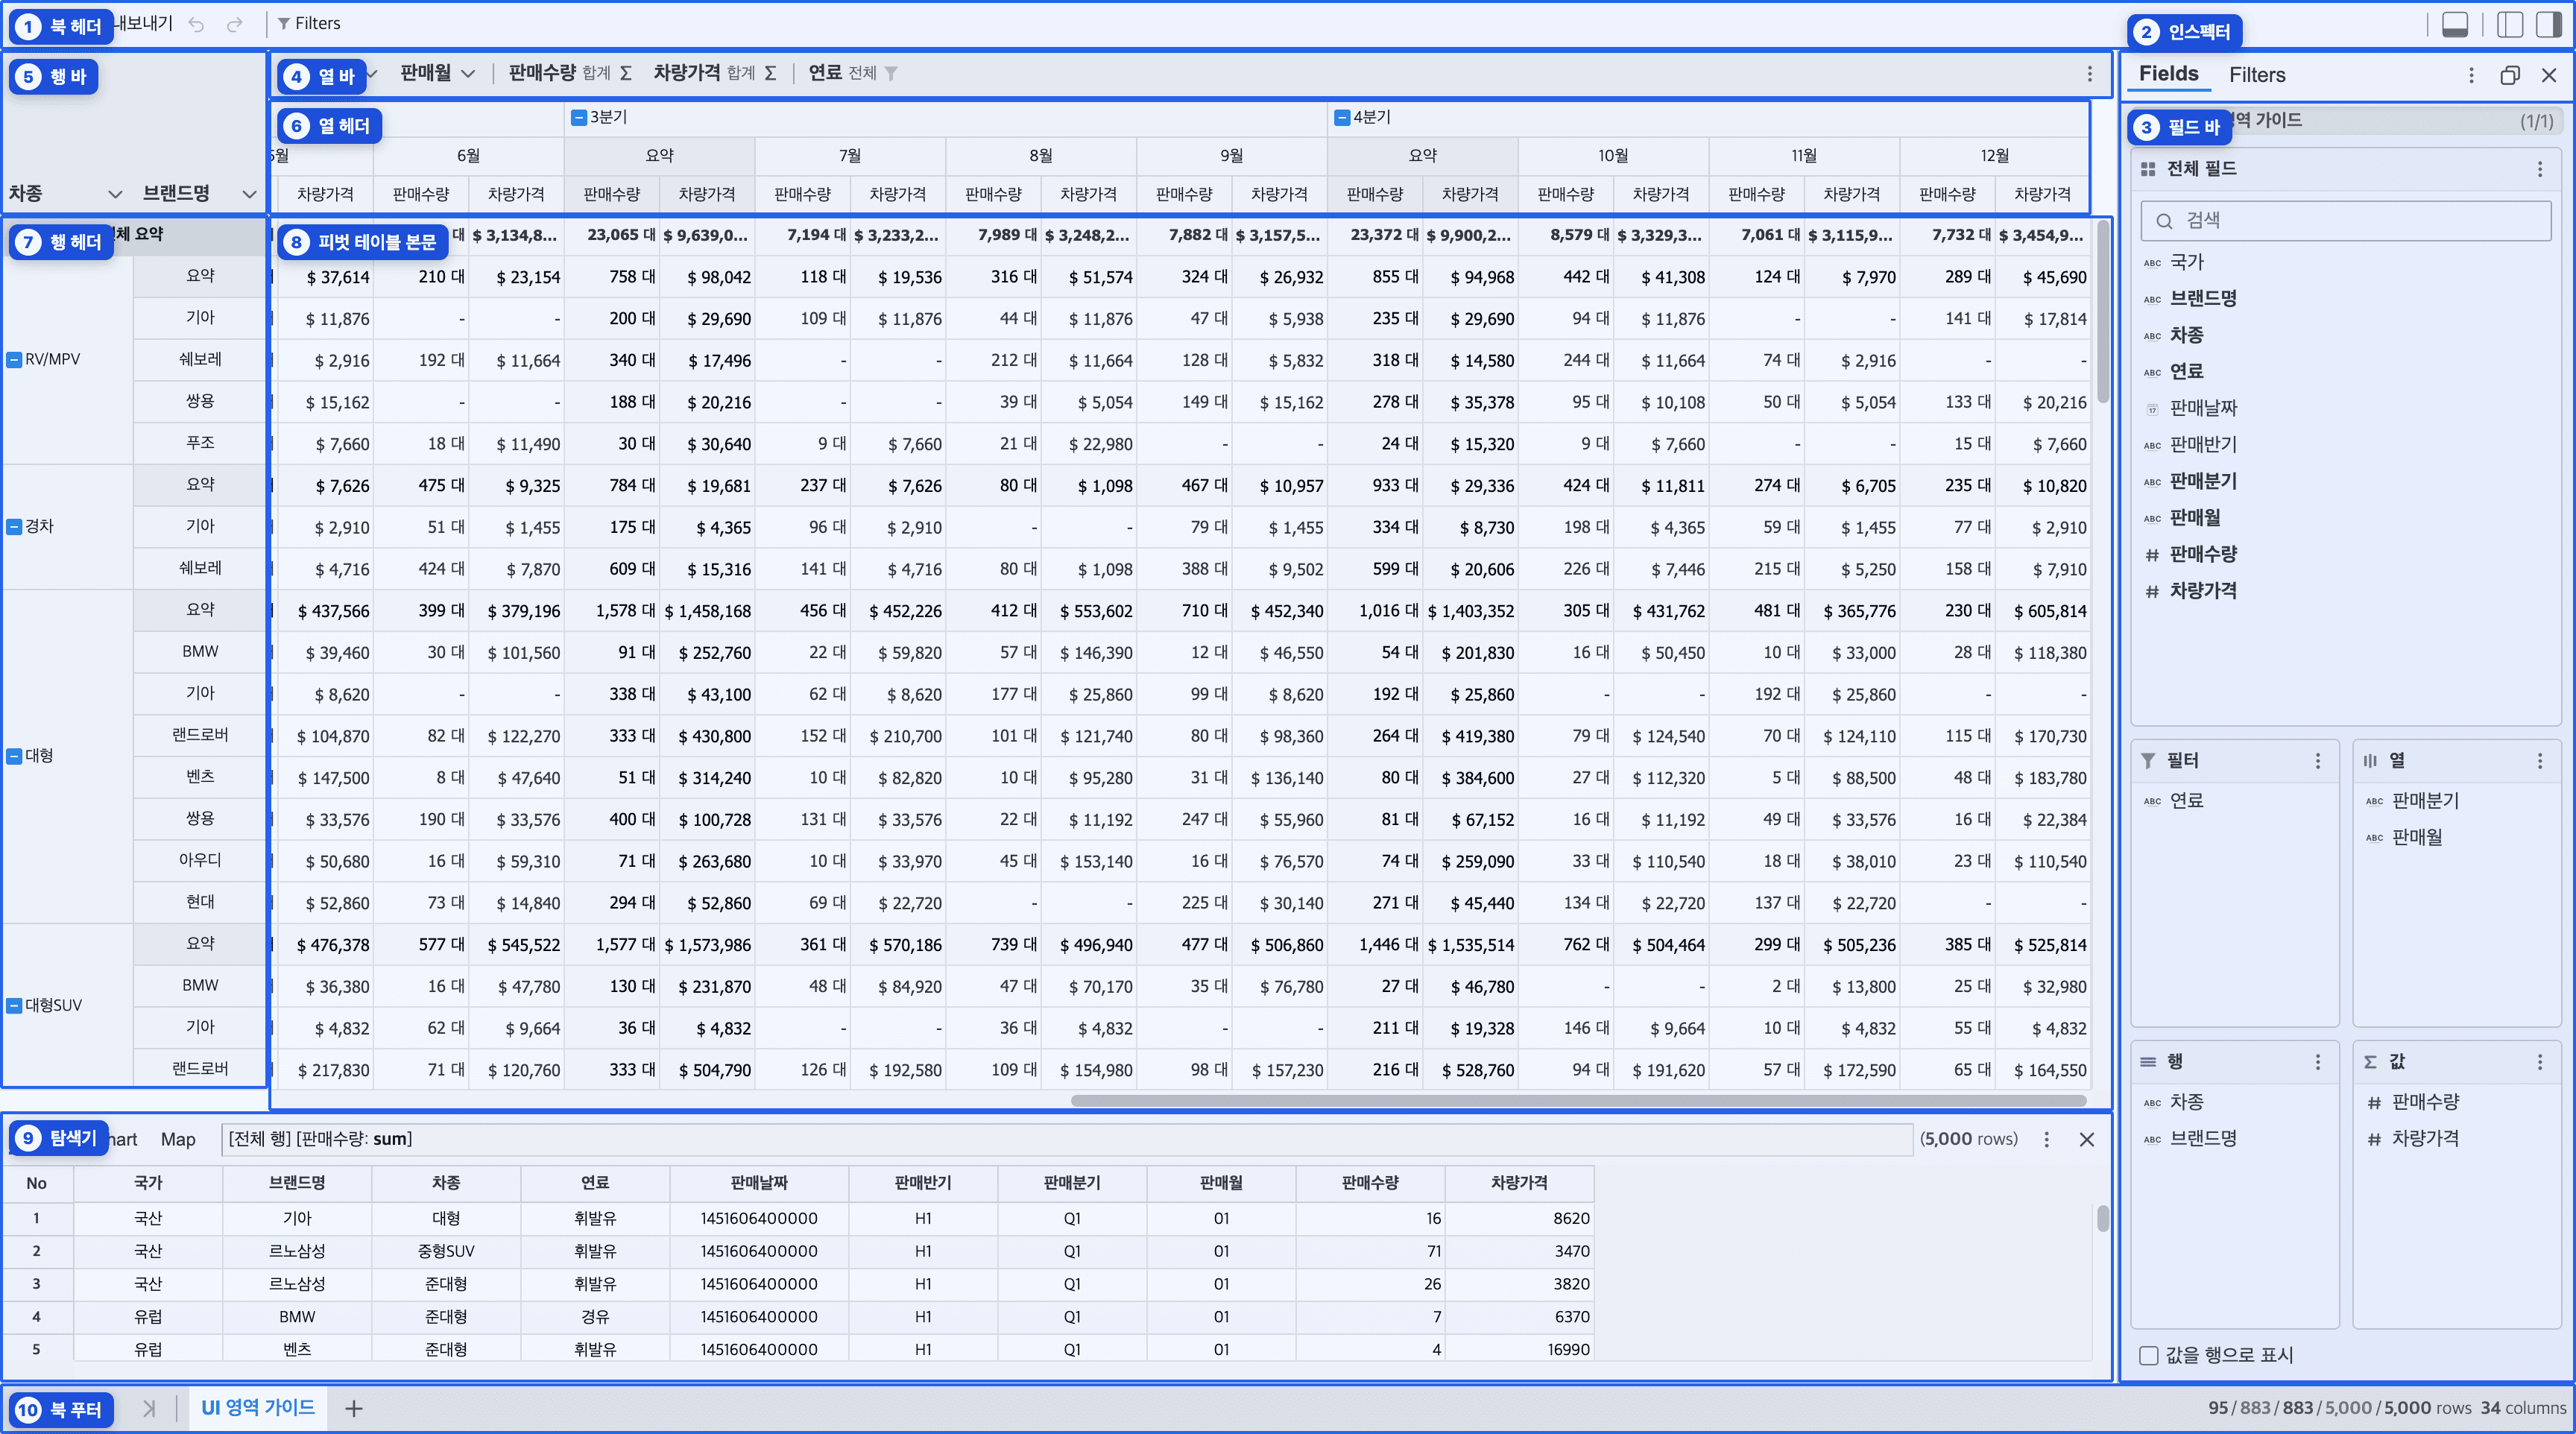Click the 랜드로버 row under 대형

pyautogui.click(x=200, y=735)
